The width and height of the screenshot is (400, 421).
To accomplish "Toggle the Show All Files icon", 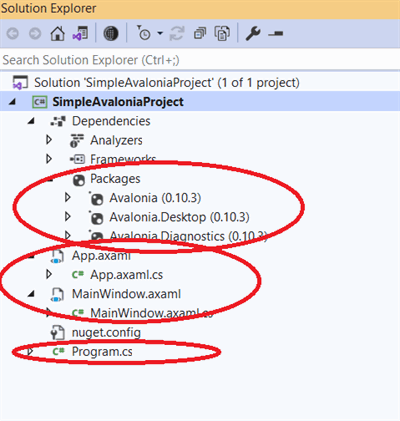I will pyautogui.click(x=222, y=34).
